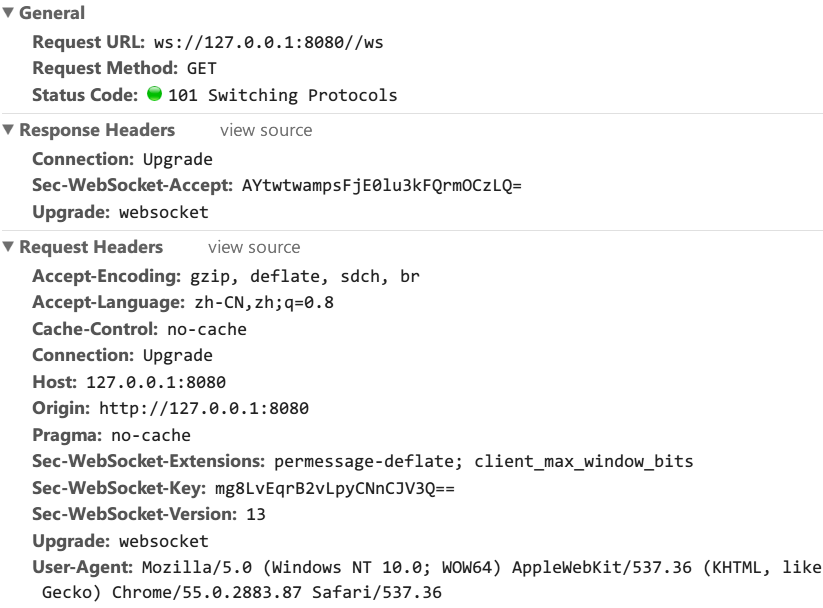Collapse the Response Headers section
The image size is (823, 608).
10,130
